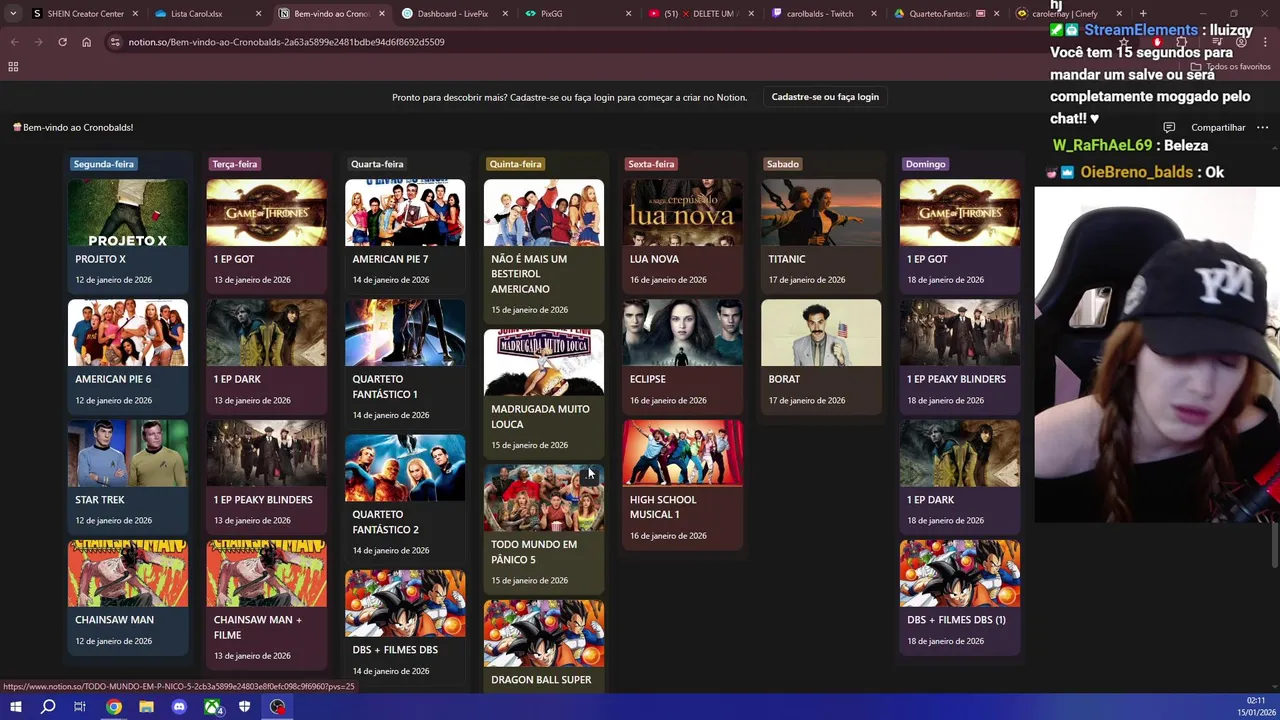Click the Sabado column label
The image size is (1280, 720).
[783, 164]
